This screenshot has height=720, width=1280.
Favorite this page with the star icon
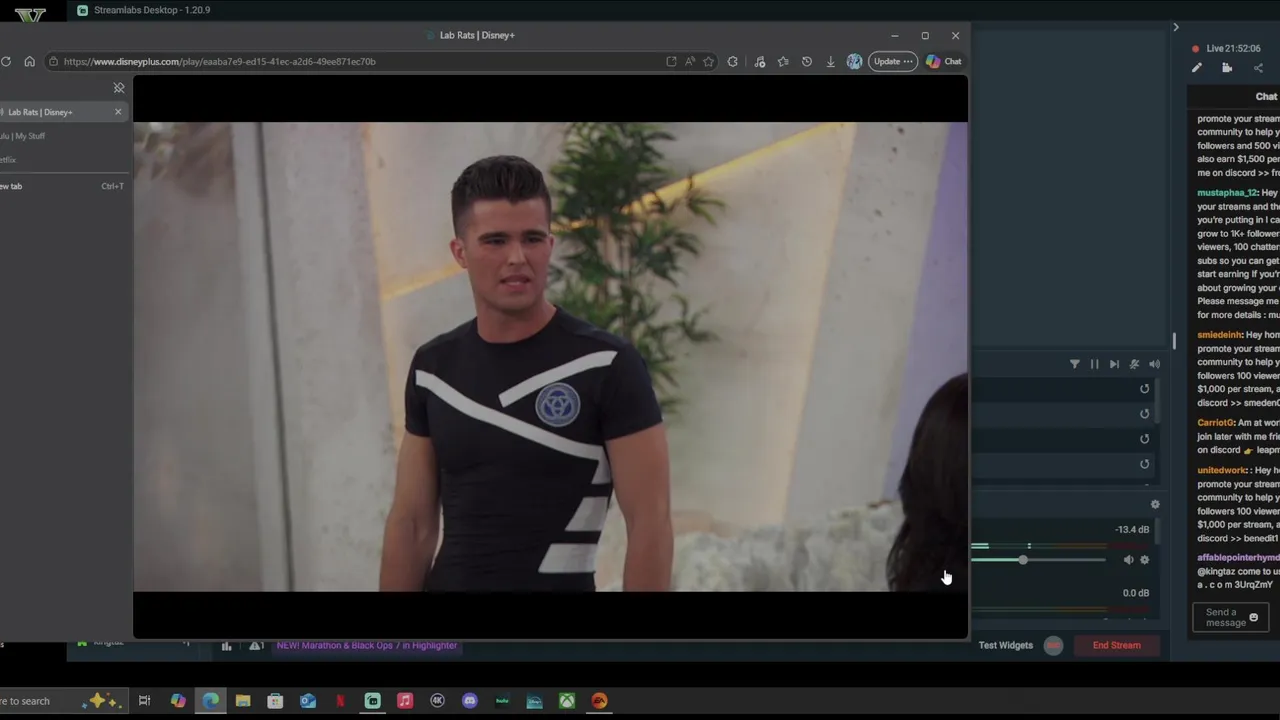coord(708,62)
